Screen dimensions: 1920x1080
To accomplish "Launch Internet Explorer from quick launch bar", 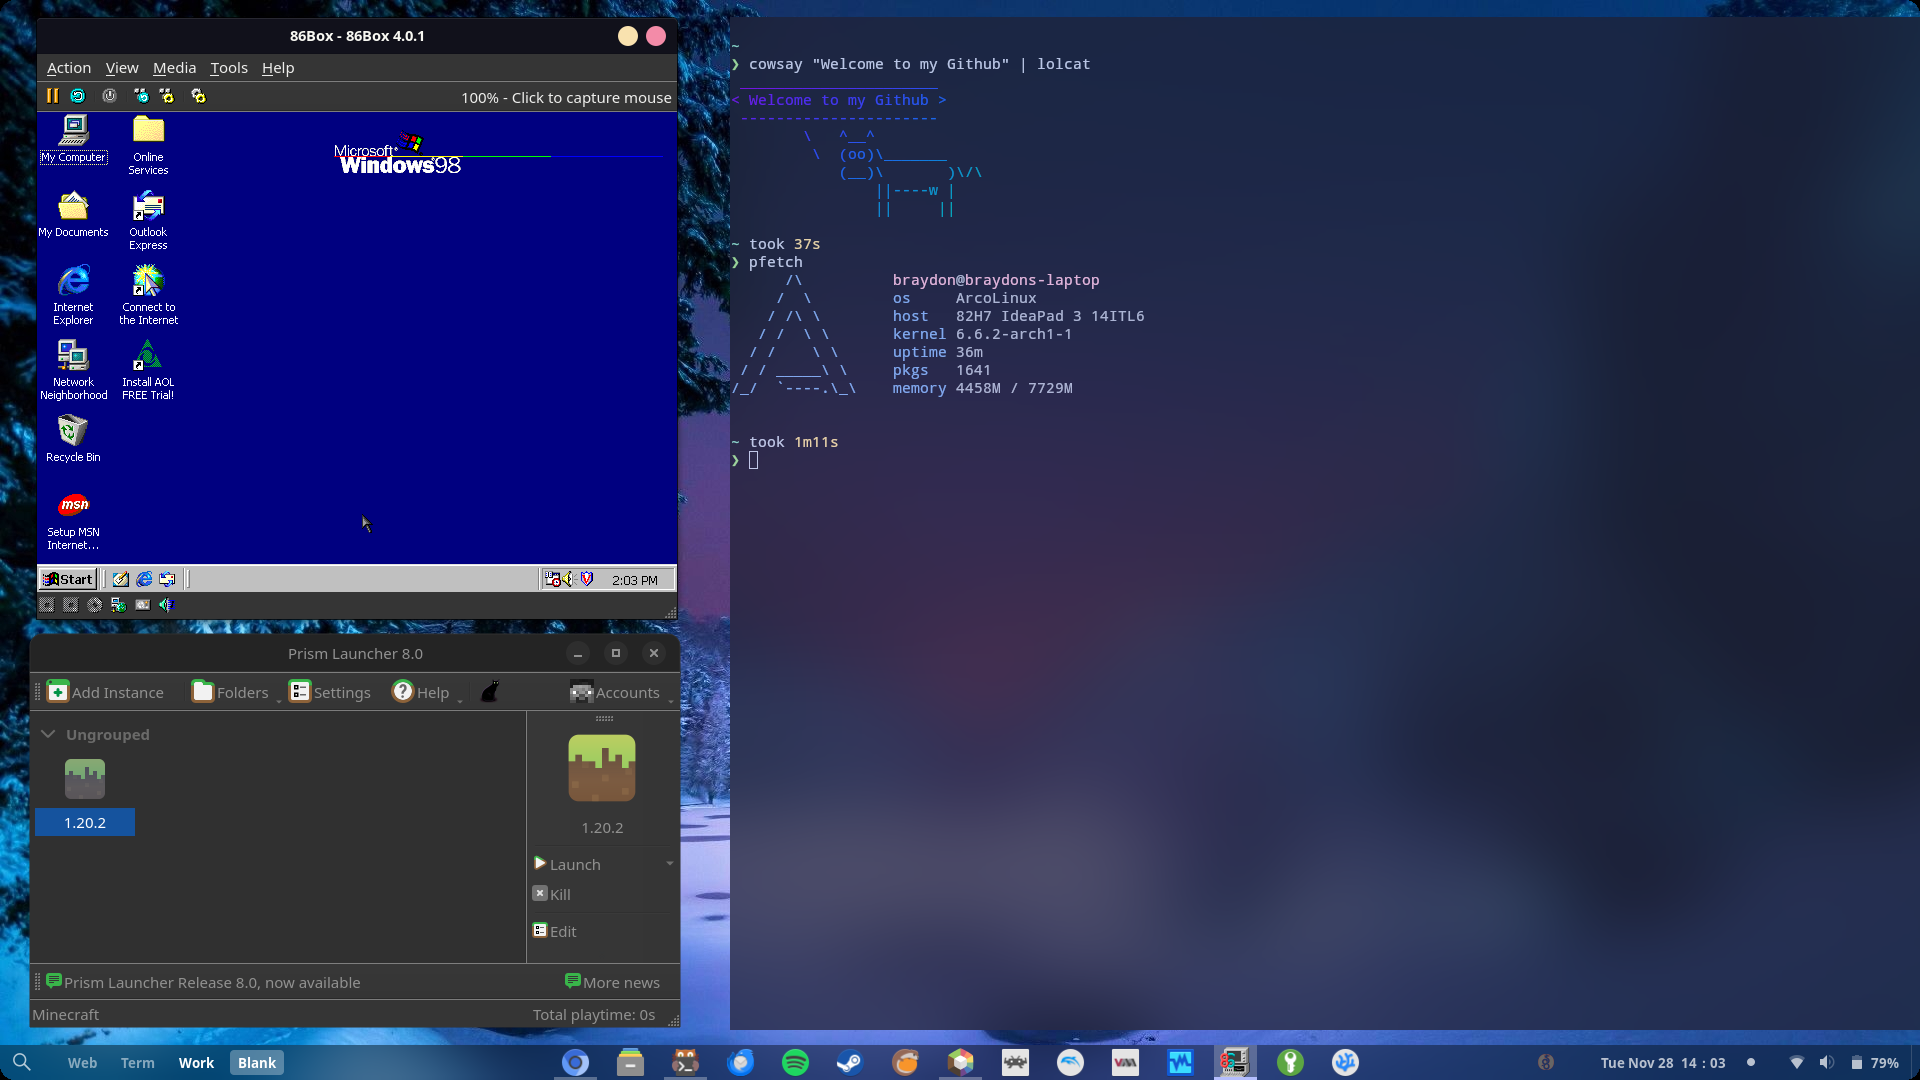I will (x=144, y=579).
